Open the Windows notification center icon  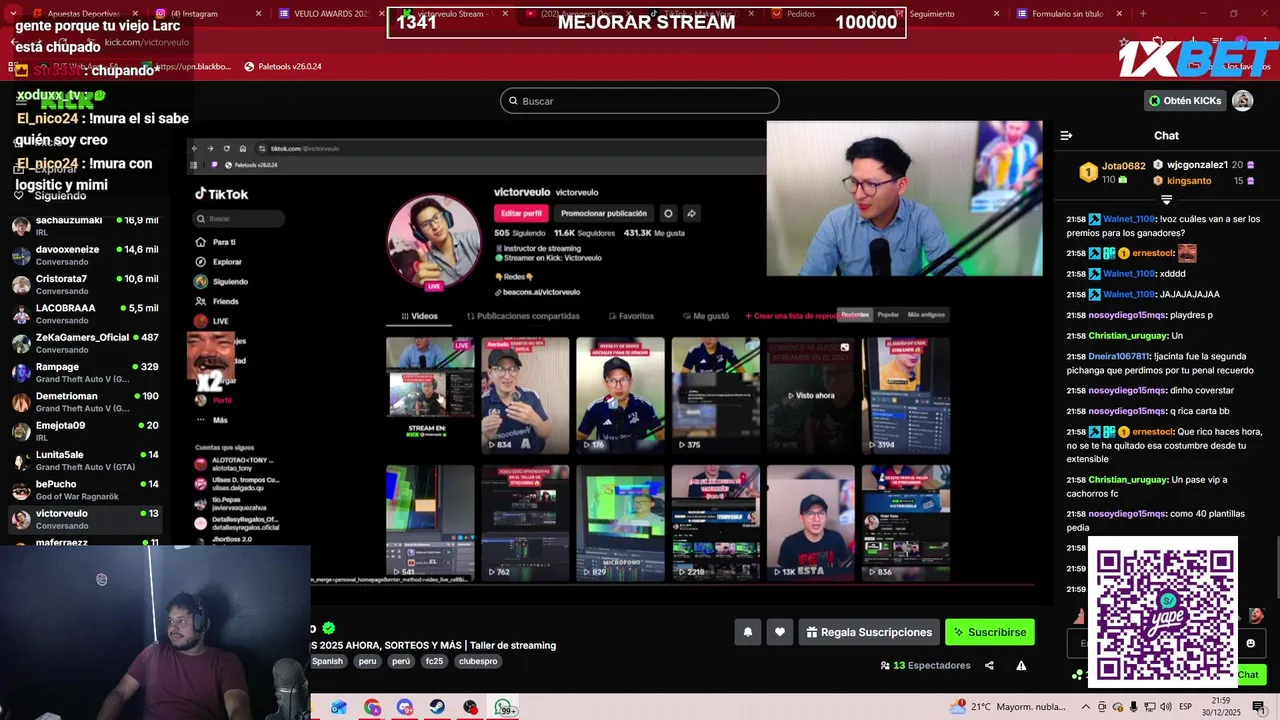(1258, 707)
